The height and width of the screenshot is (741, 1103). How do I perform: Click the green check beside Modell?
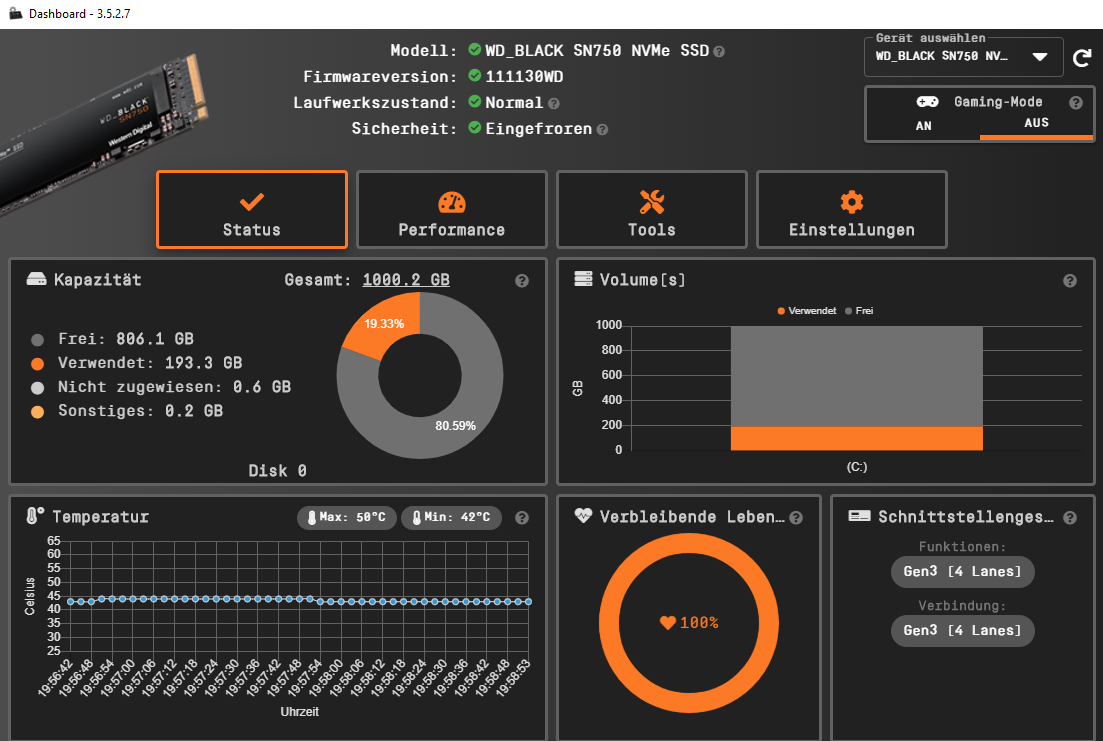[475, 49]
